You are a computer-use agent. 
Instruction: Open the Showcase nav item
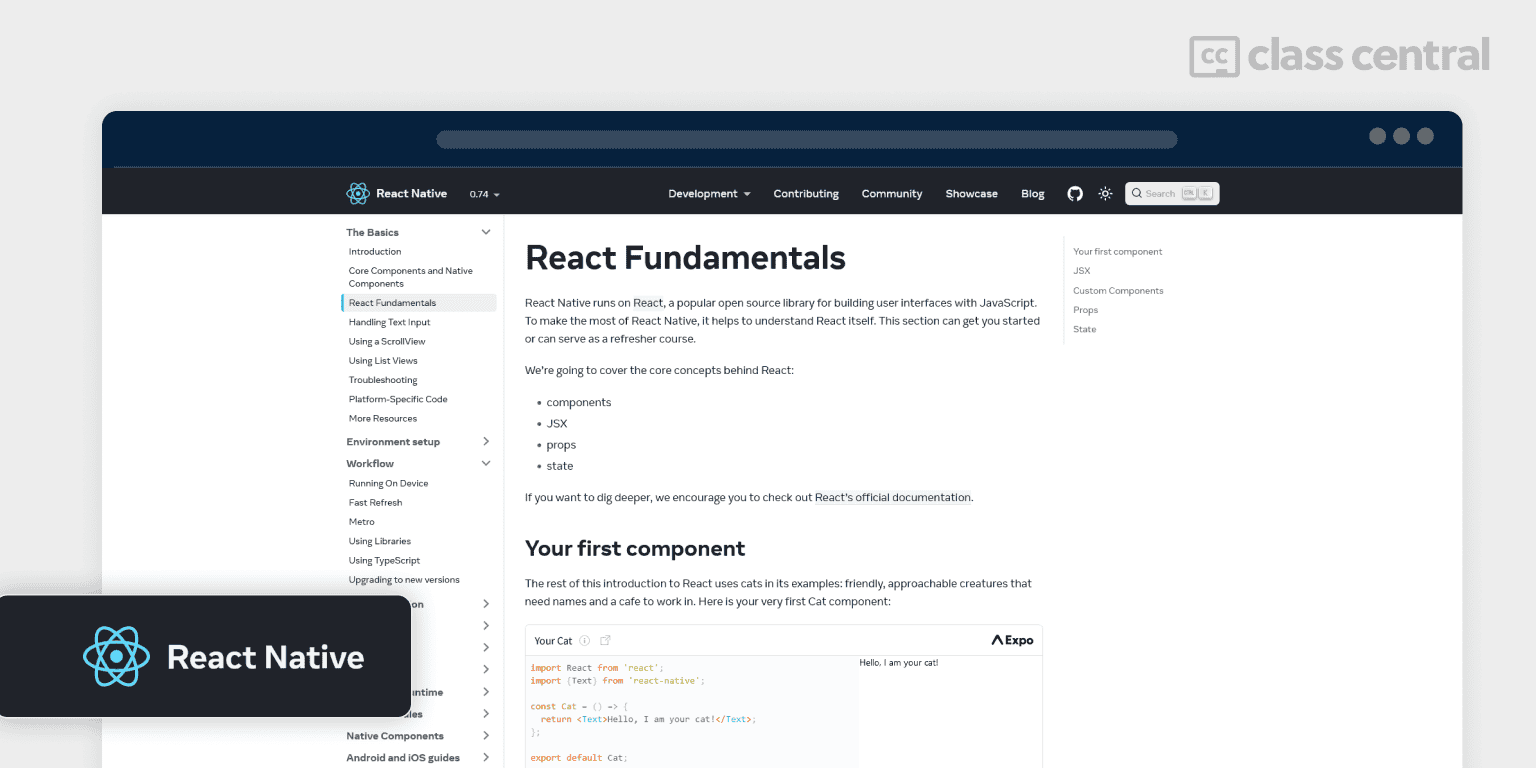tap(971, 194)
